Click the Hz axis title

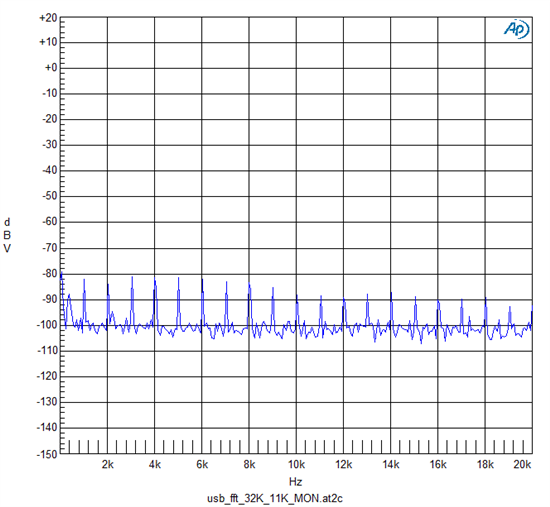[x=296, y=481]
